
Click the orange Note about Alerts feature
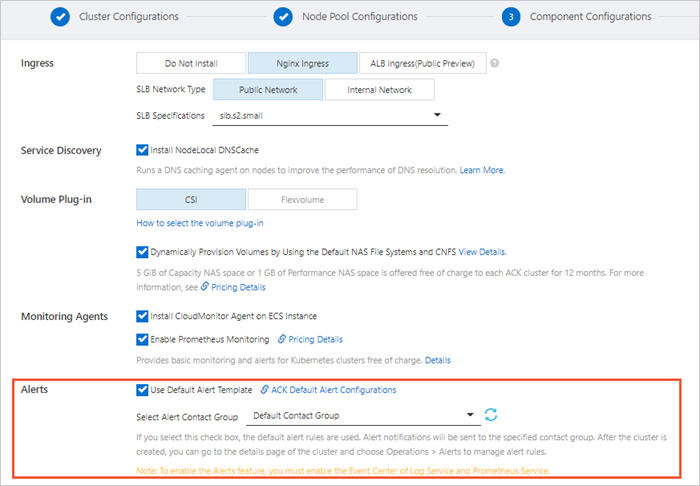click(x=343, y=471)
